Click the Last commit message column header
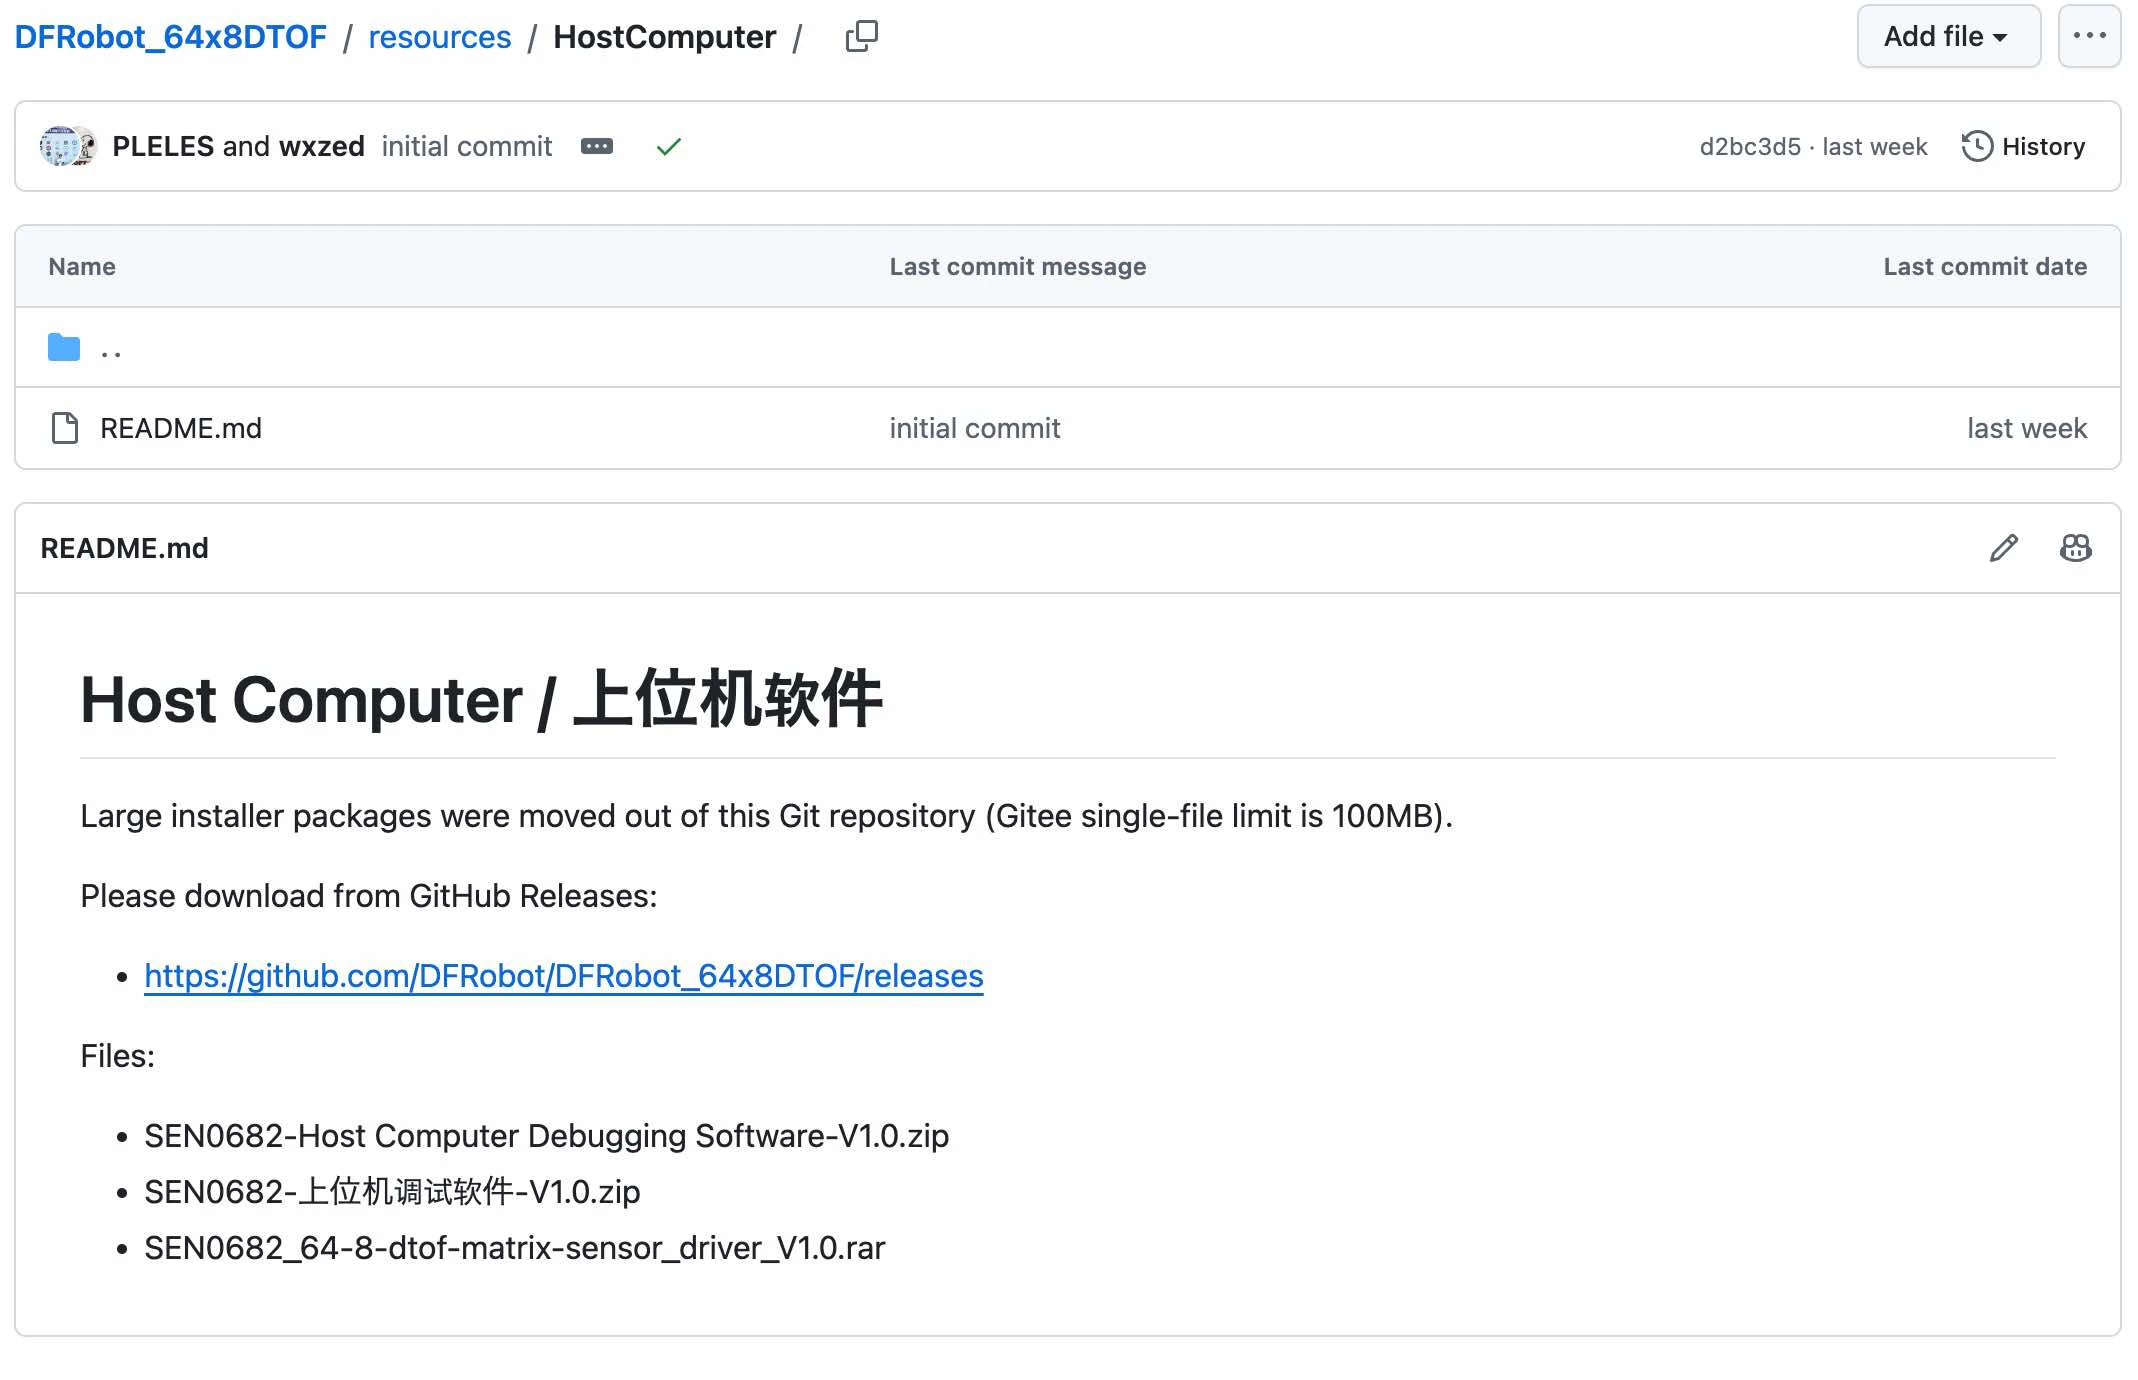Image resolution: width=2138 pixels, height=1380 pixels. tap(1018, 266)
